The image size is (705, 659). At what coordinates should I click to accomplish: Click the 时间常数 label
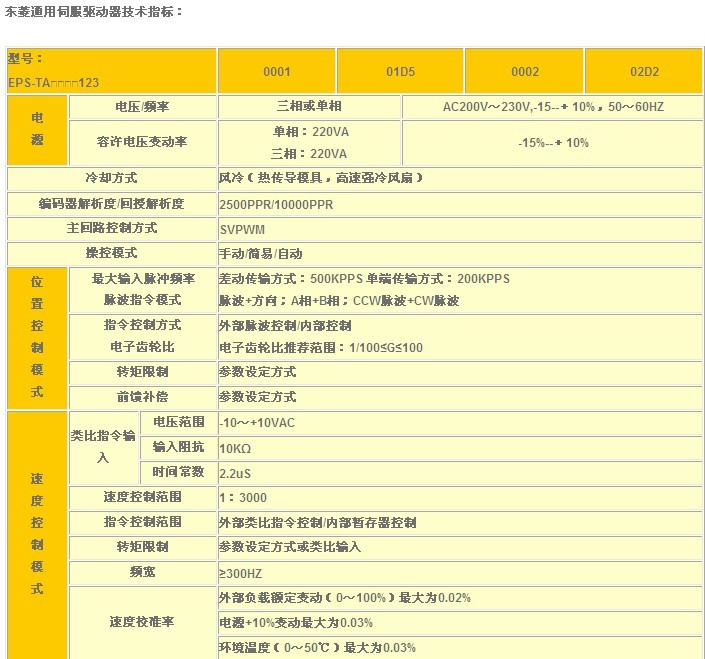pyautogui.click(x=178, y=472)
